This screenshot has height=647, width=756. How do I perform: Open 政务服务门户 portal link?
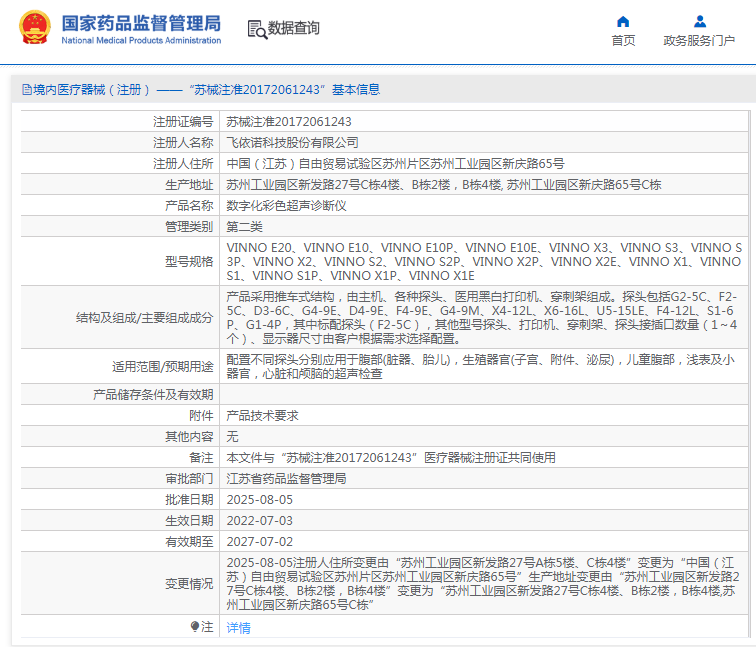coord(699,41)
